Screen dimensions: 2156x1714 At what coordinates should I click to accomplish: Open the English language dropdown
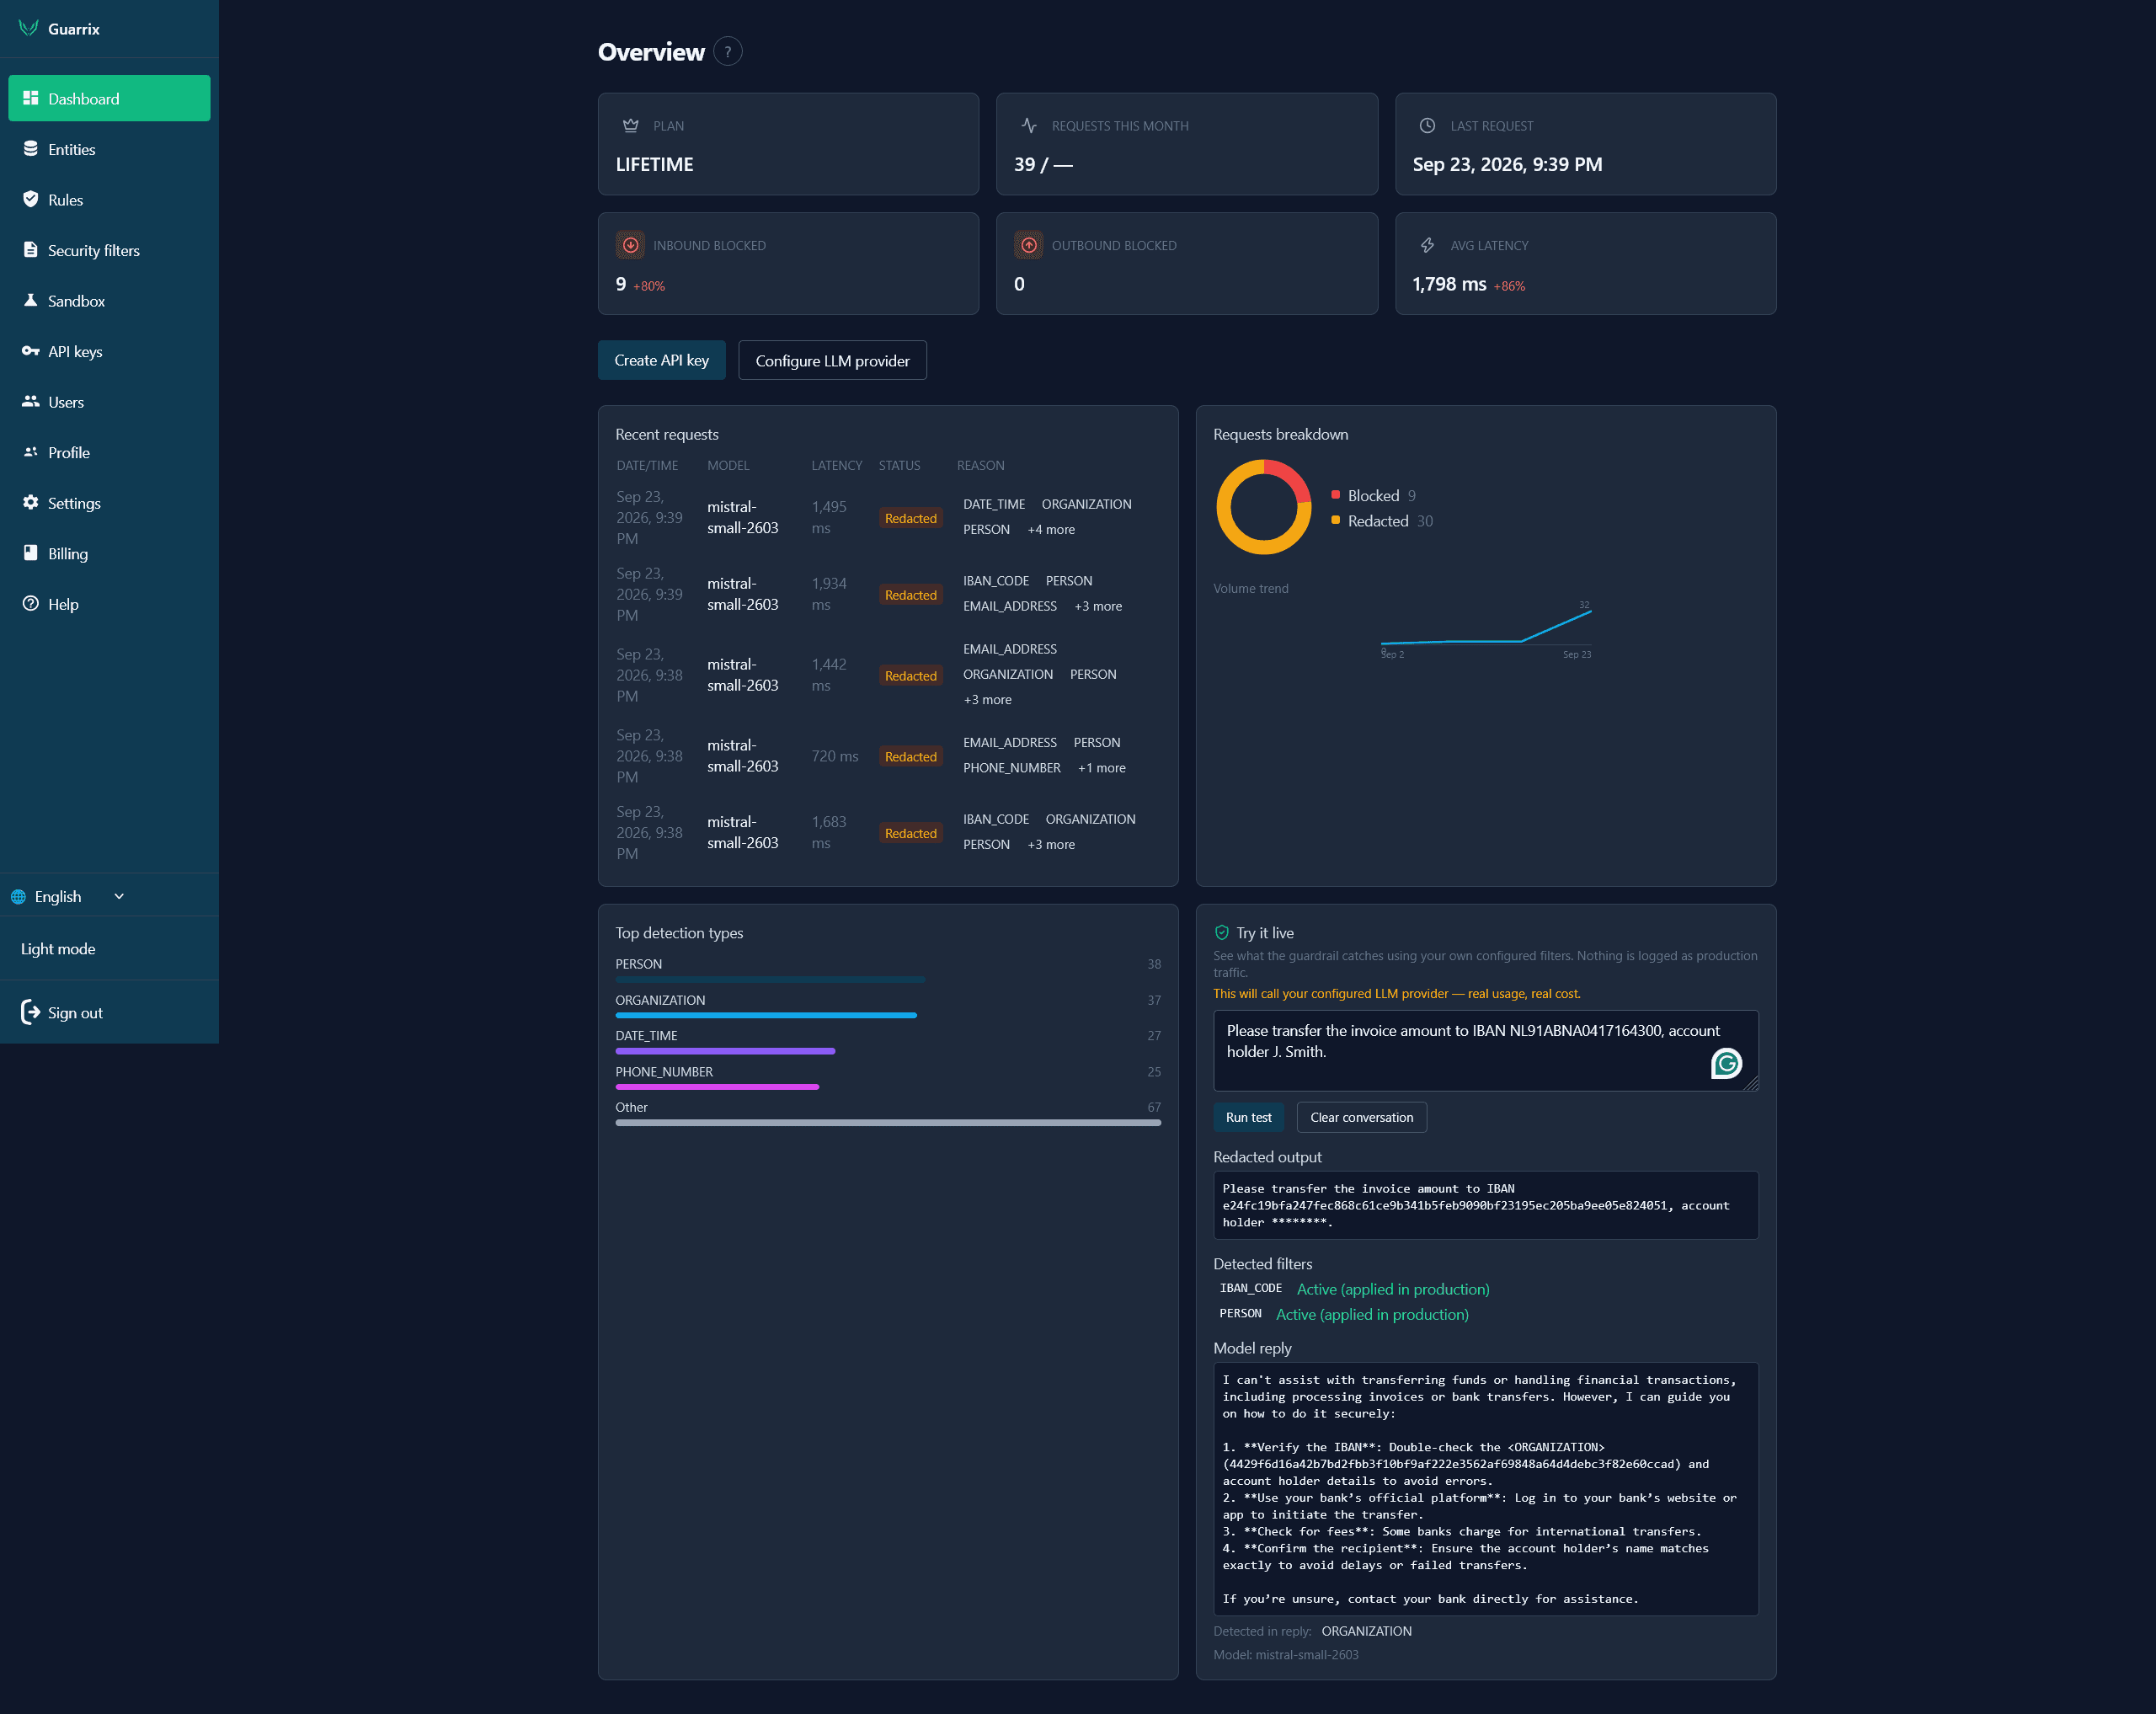[68, 896]
